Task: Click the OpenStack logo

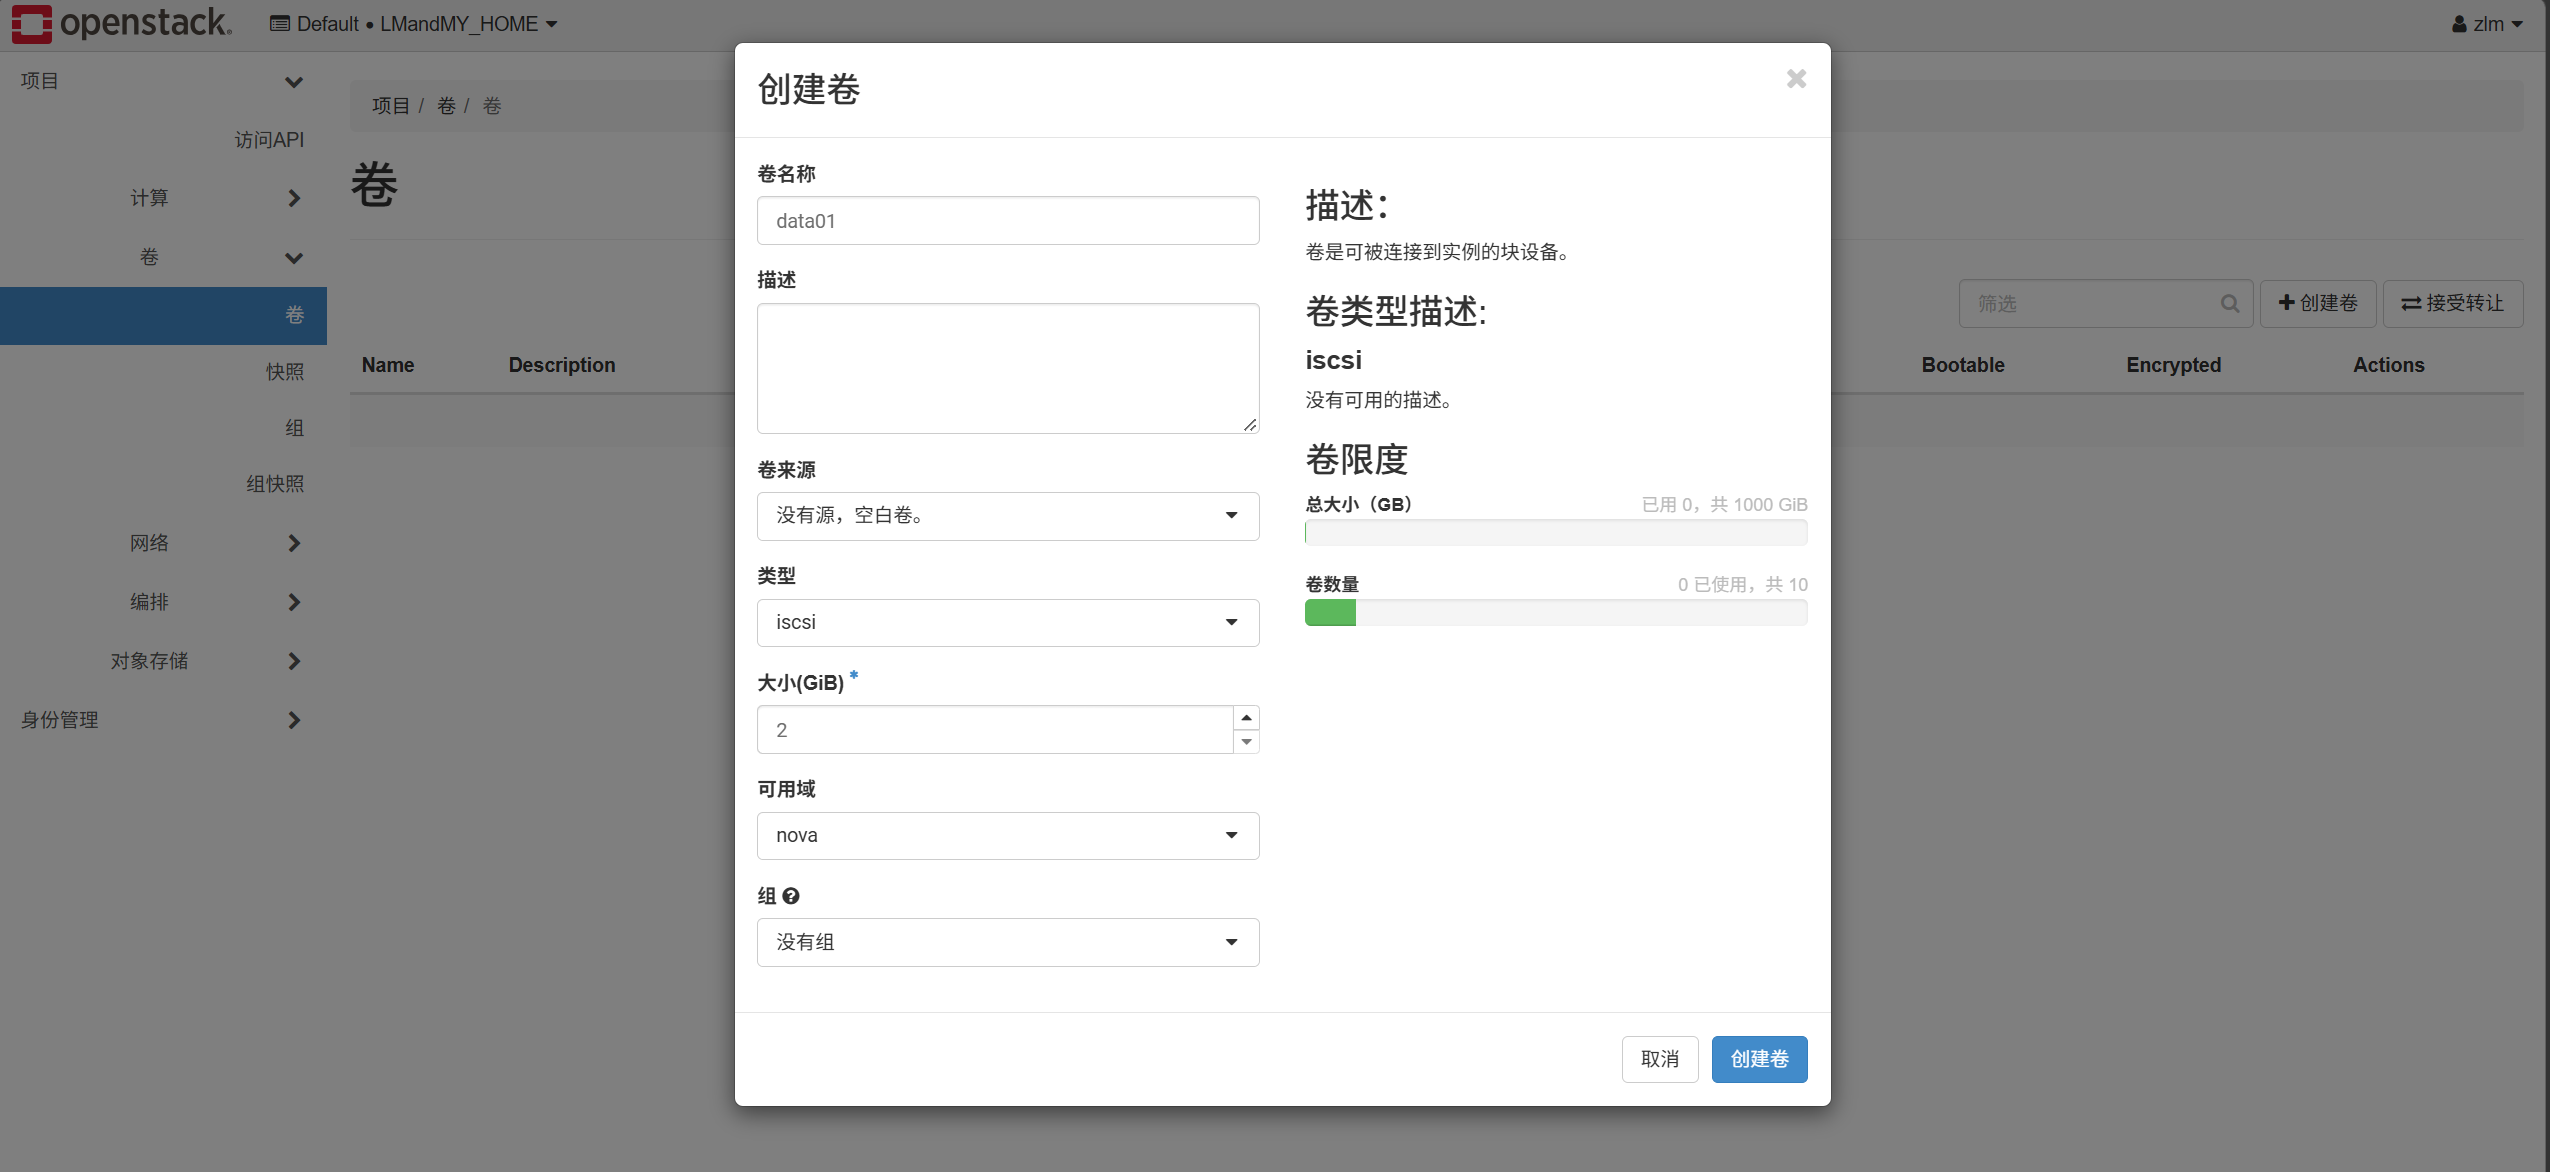Action: pos(122,23)
